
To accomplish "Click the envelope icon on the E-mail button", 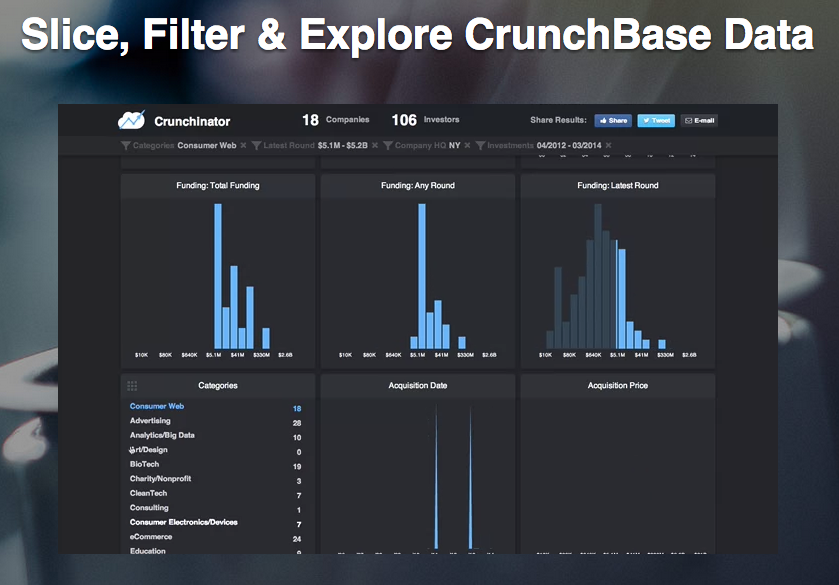I will click(687, 120).
